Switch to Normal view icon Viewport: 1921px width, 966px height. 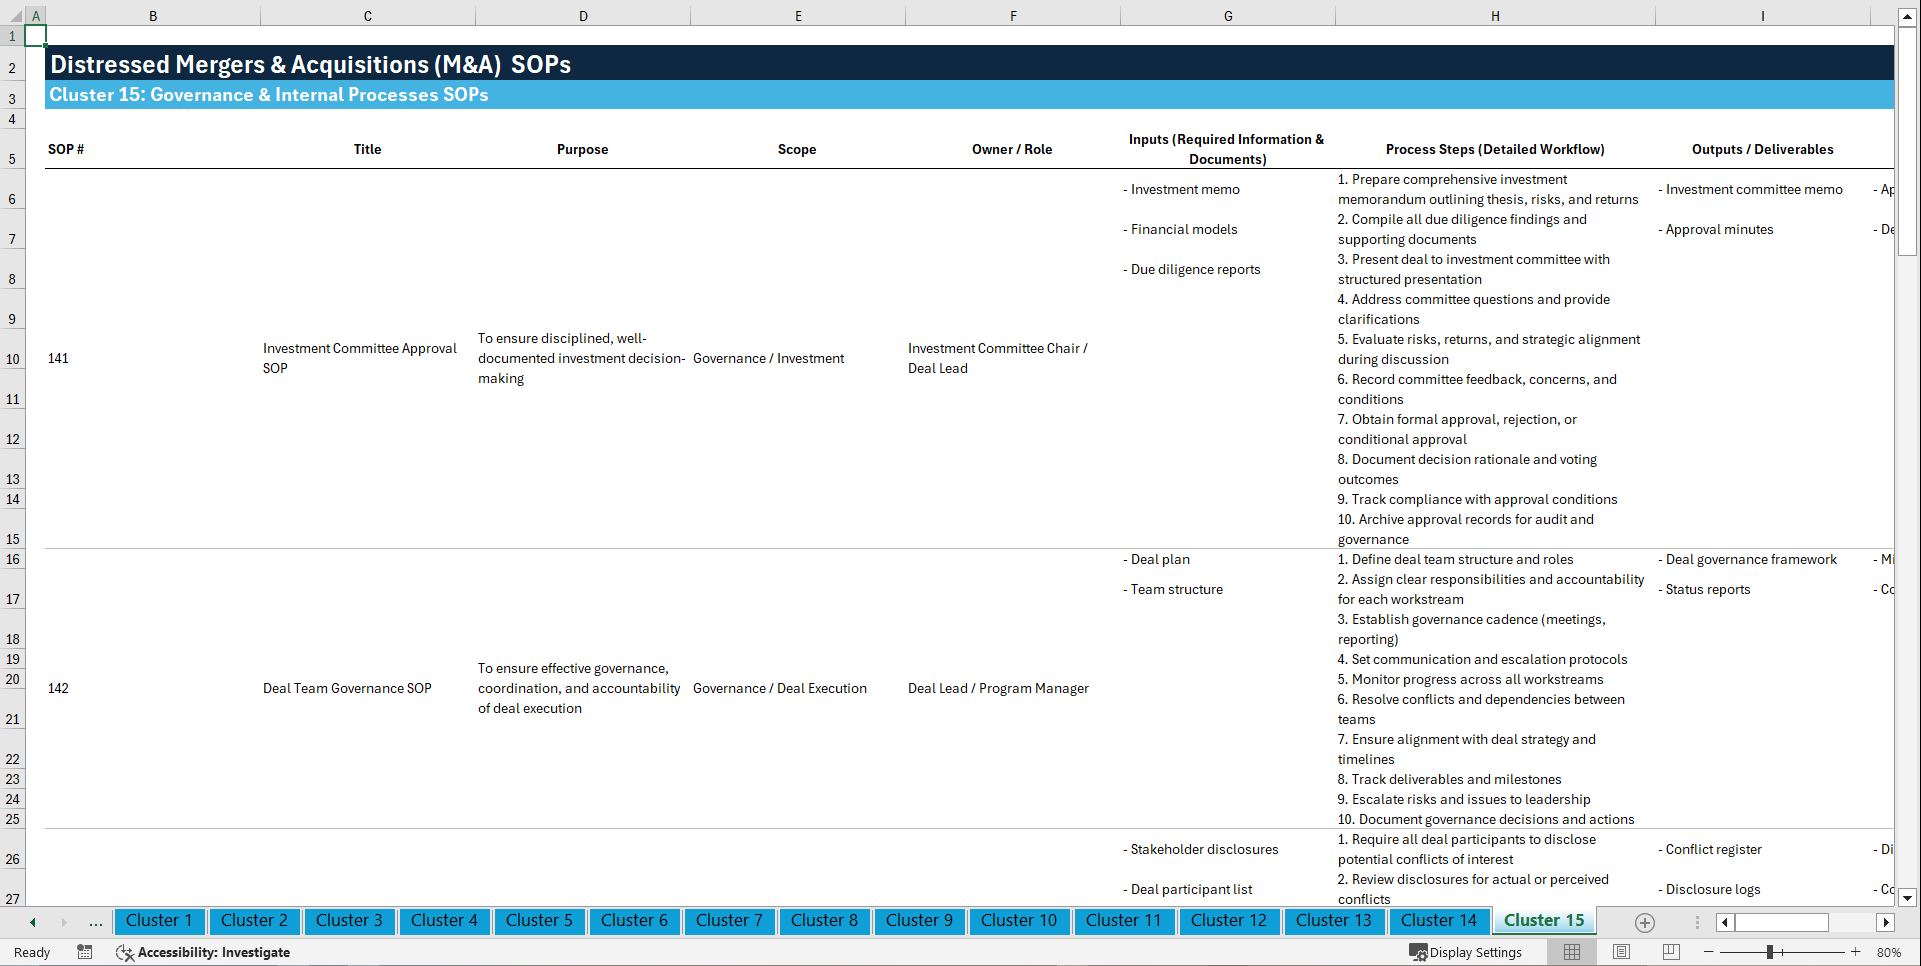pos(1571,952)
